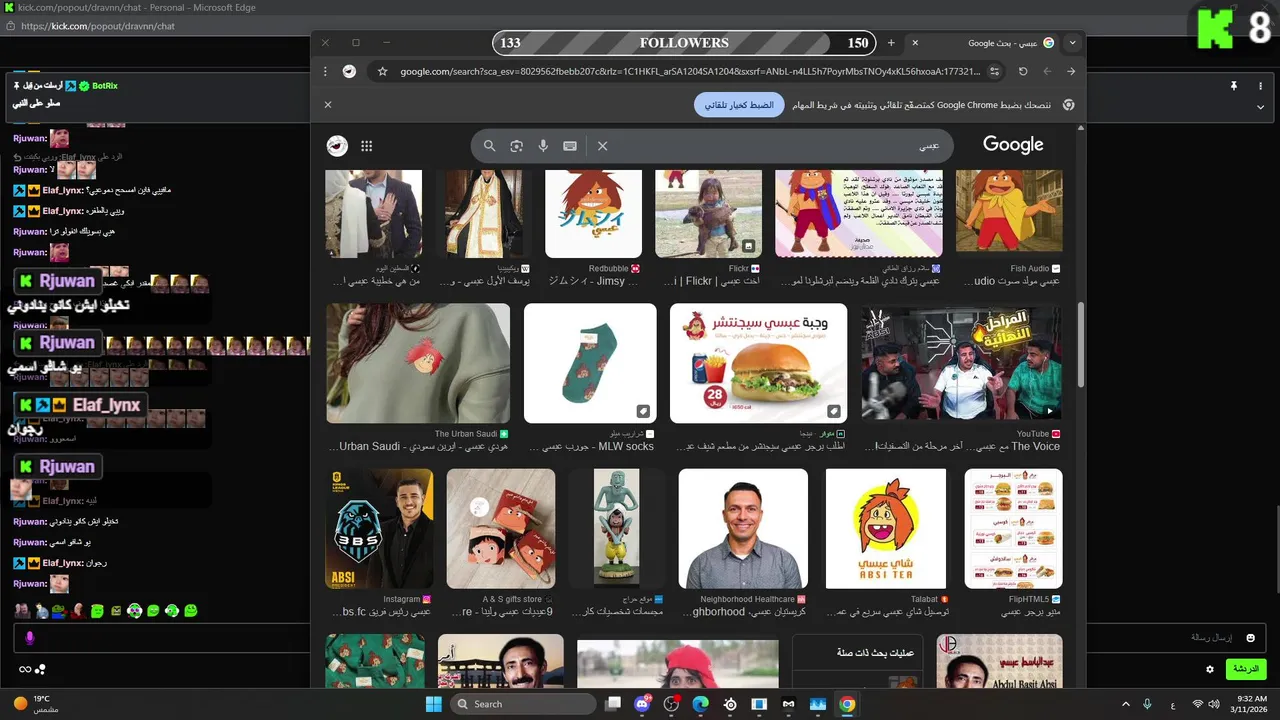Open the Google apps grid icon

pyautogui.click(x=366, y=146)
